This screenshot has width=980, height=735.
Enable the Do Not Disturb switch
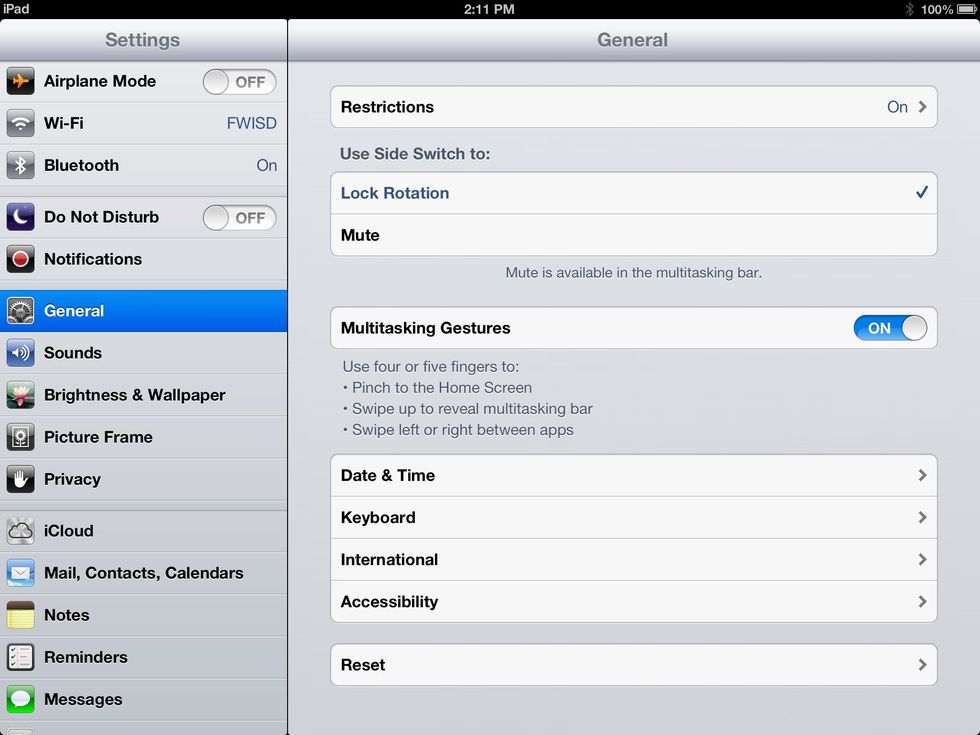(239, 217)
